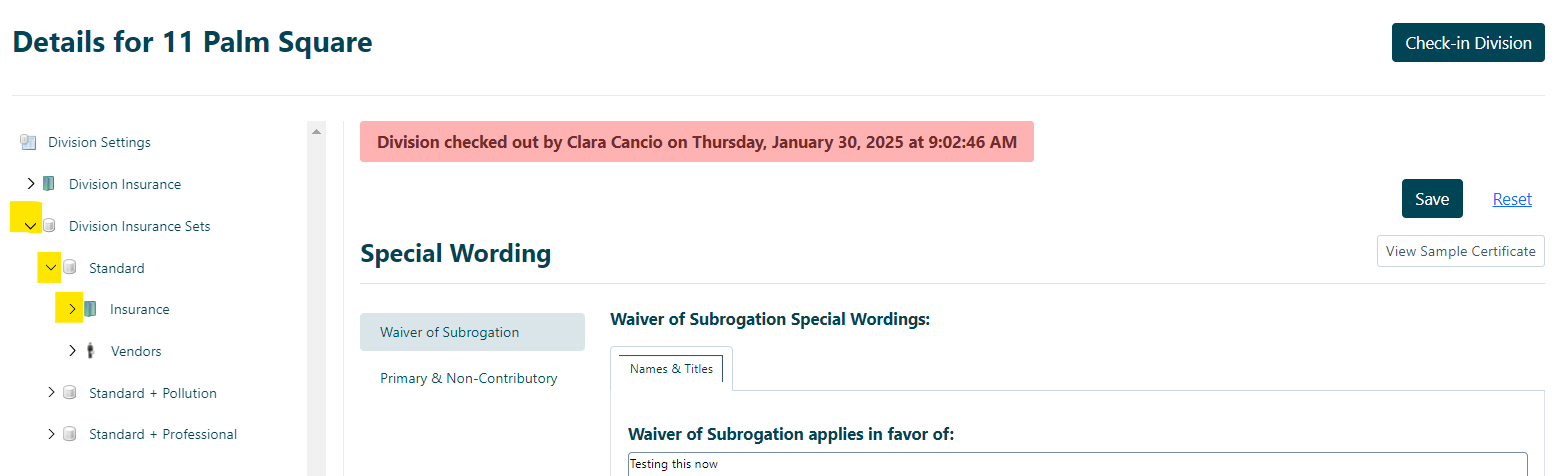Expand the Standard + Pollution set

point(51,393)
